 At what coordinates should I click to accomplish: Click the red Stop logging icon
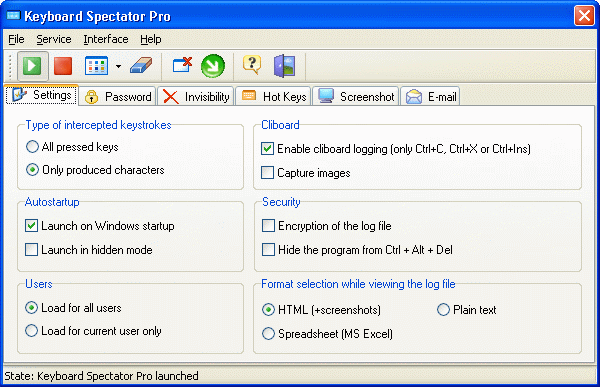[x=63, y=66]
